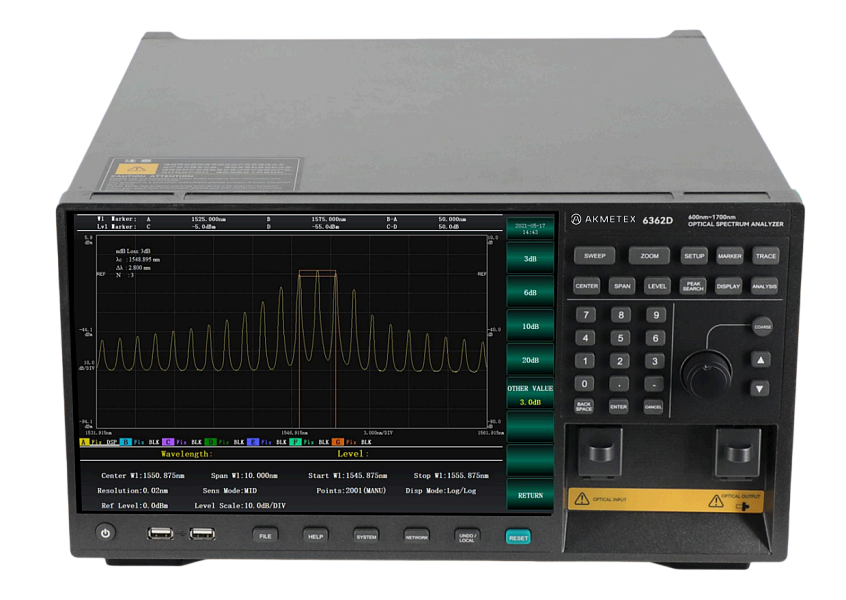Click the Start WI:1545.875nm readout
Viewport: 846px width, 600px height.
(x=347, y=475)
